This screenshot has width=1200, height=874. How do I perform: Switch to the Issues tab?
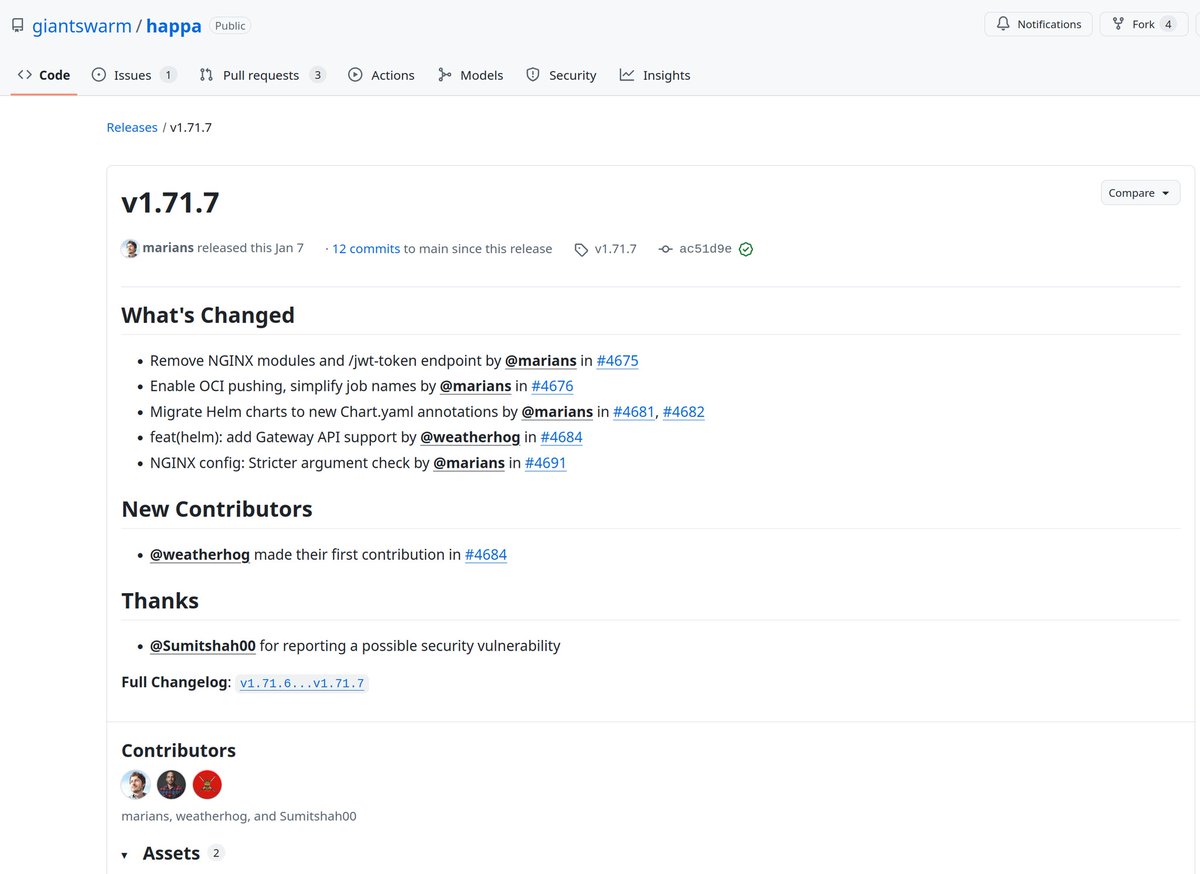point(134,75)
